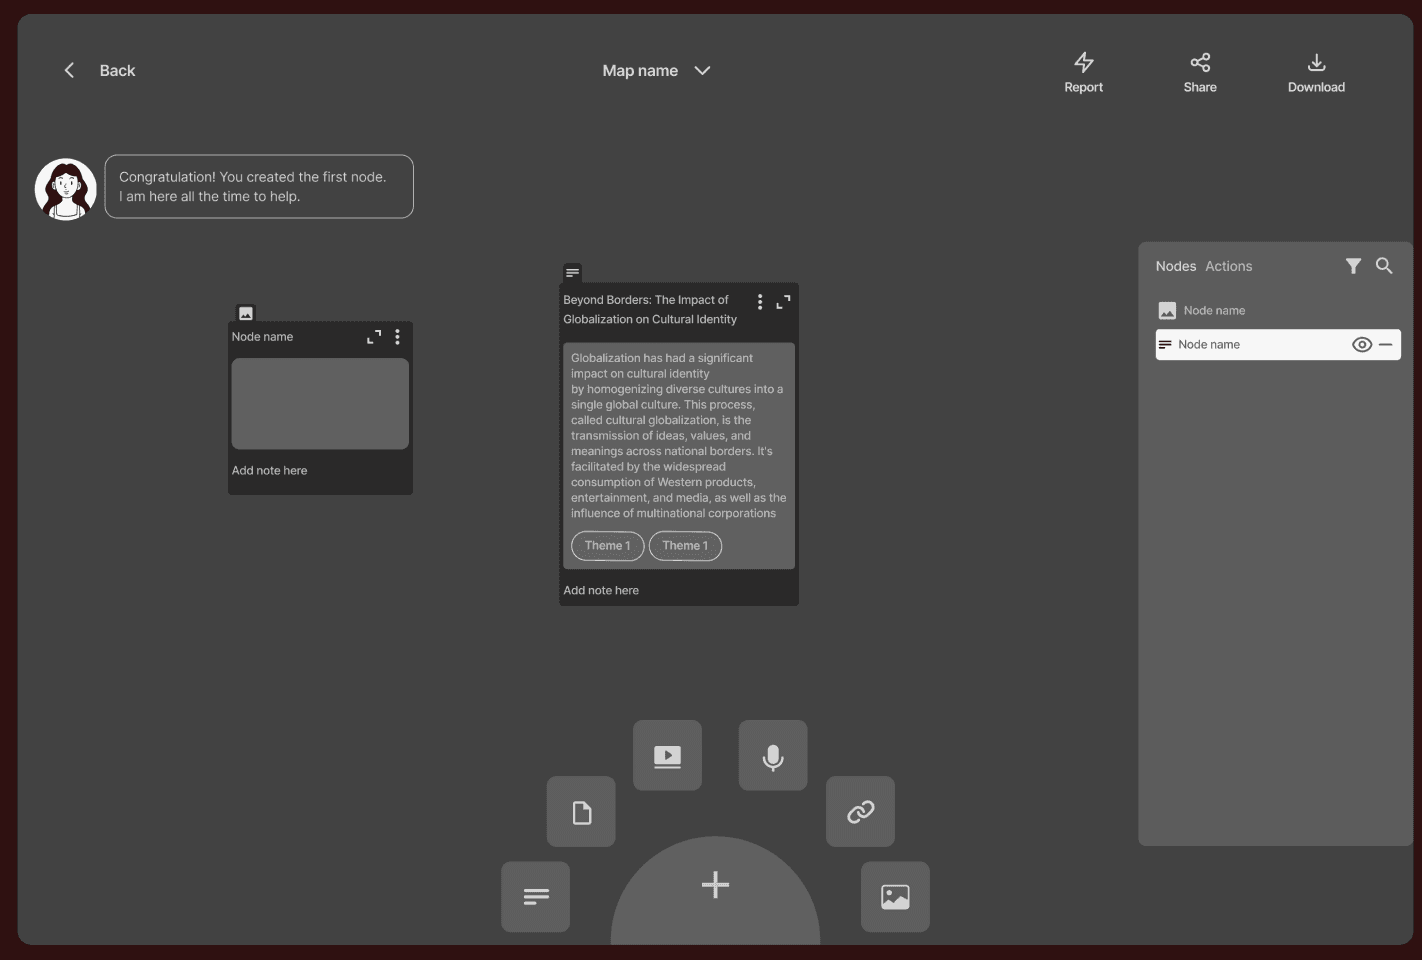Image resolution: width=1422 pixels, height=960 pixels.
Task: Search nodes with magnifier icon
Action: click(1384, 265)
